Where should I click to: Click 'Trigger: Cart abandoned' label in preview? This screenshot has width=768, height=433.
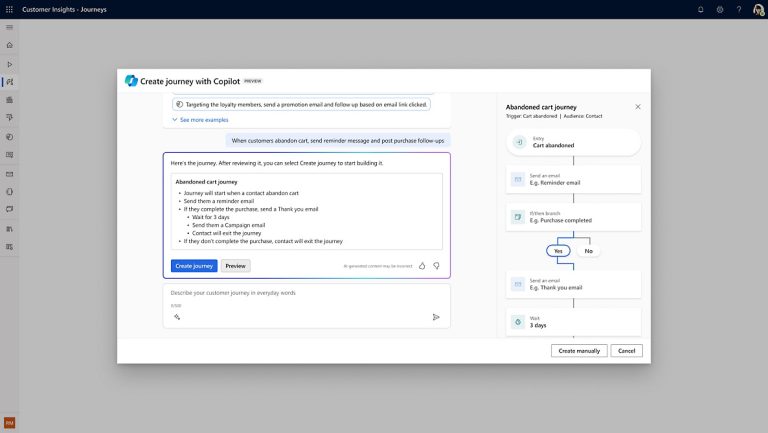tap(531, 116)
